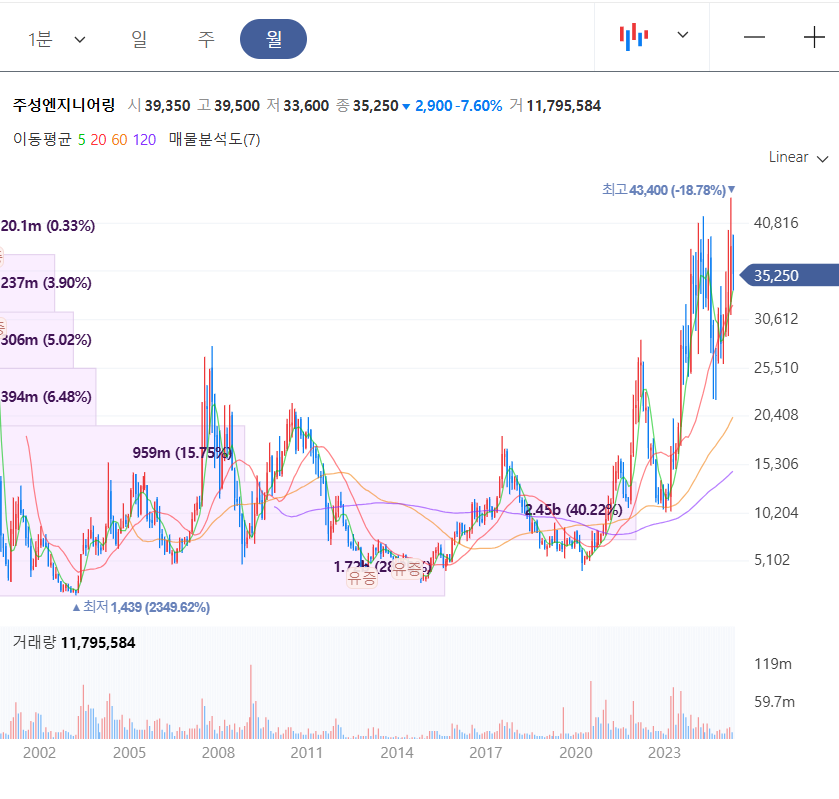The height and width of the screenshot is (799, 839).
Task: Click the 119m volume axis label
Action: pos(773,664)
